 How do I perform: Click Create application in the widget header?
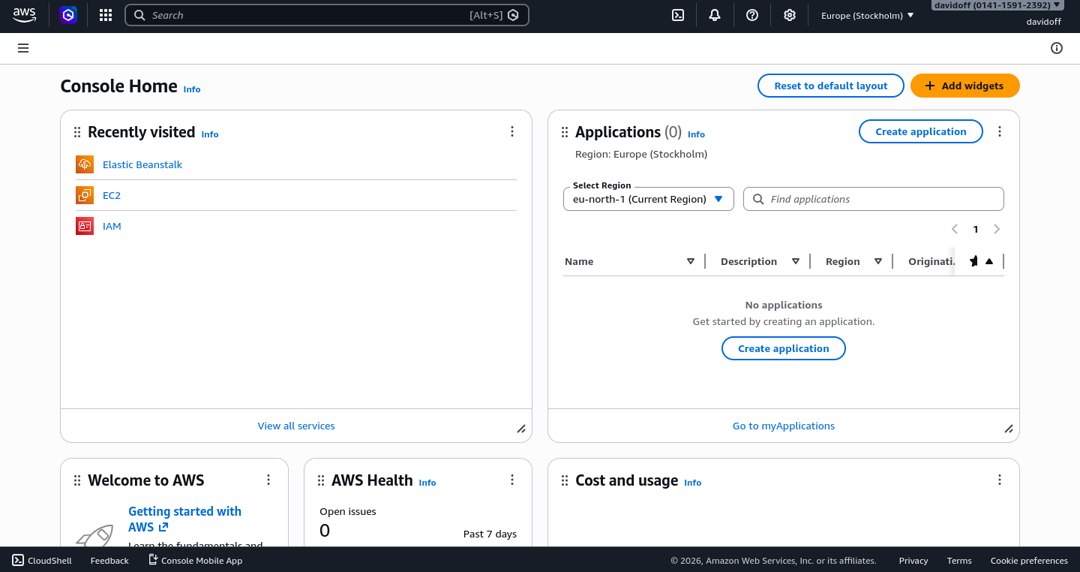(921, 132)
